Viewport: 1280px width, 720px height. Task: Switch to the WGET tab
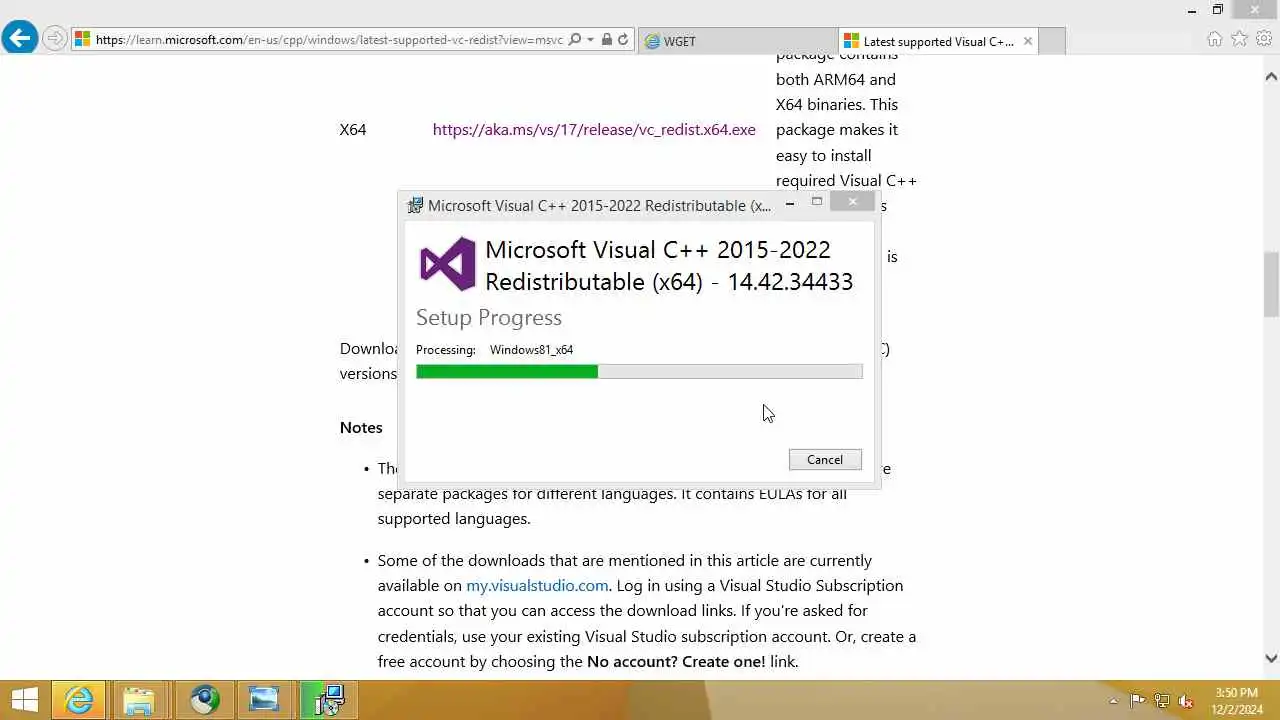click(x=736, y=41)
